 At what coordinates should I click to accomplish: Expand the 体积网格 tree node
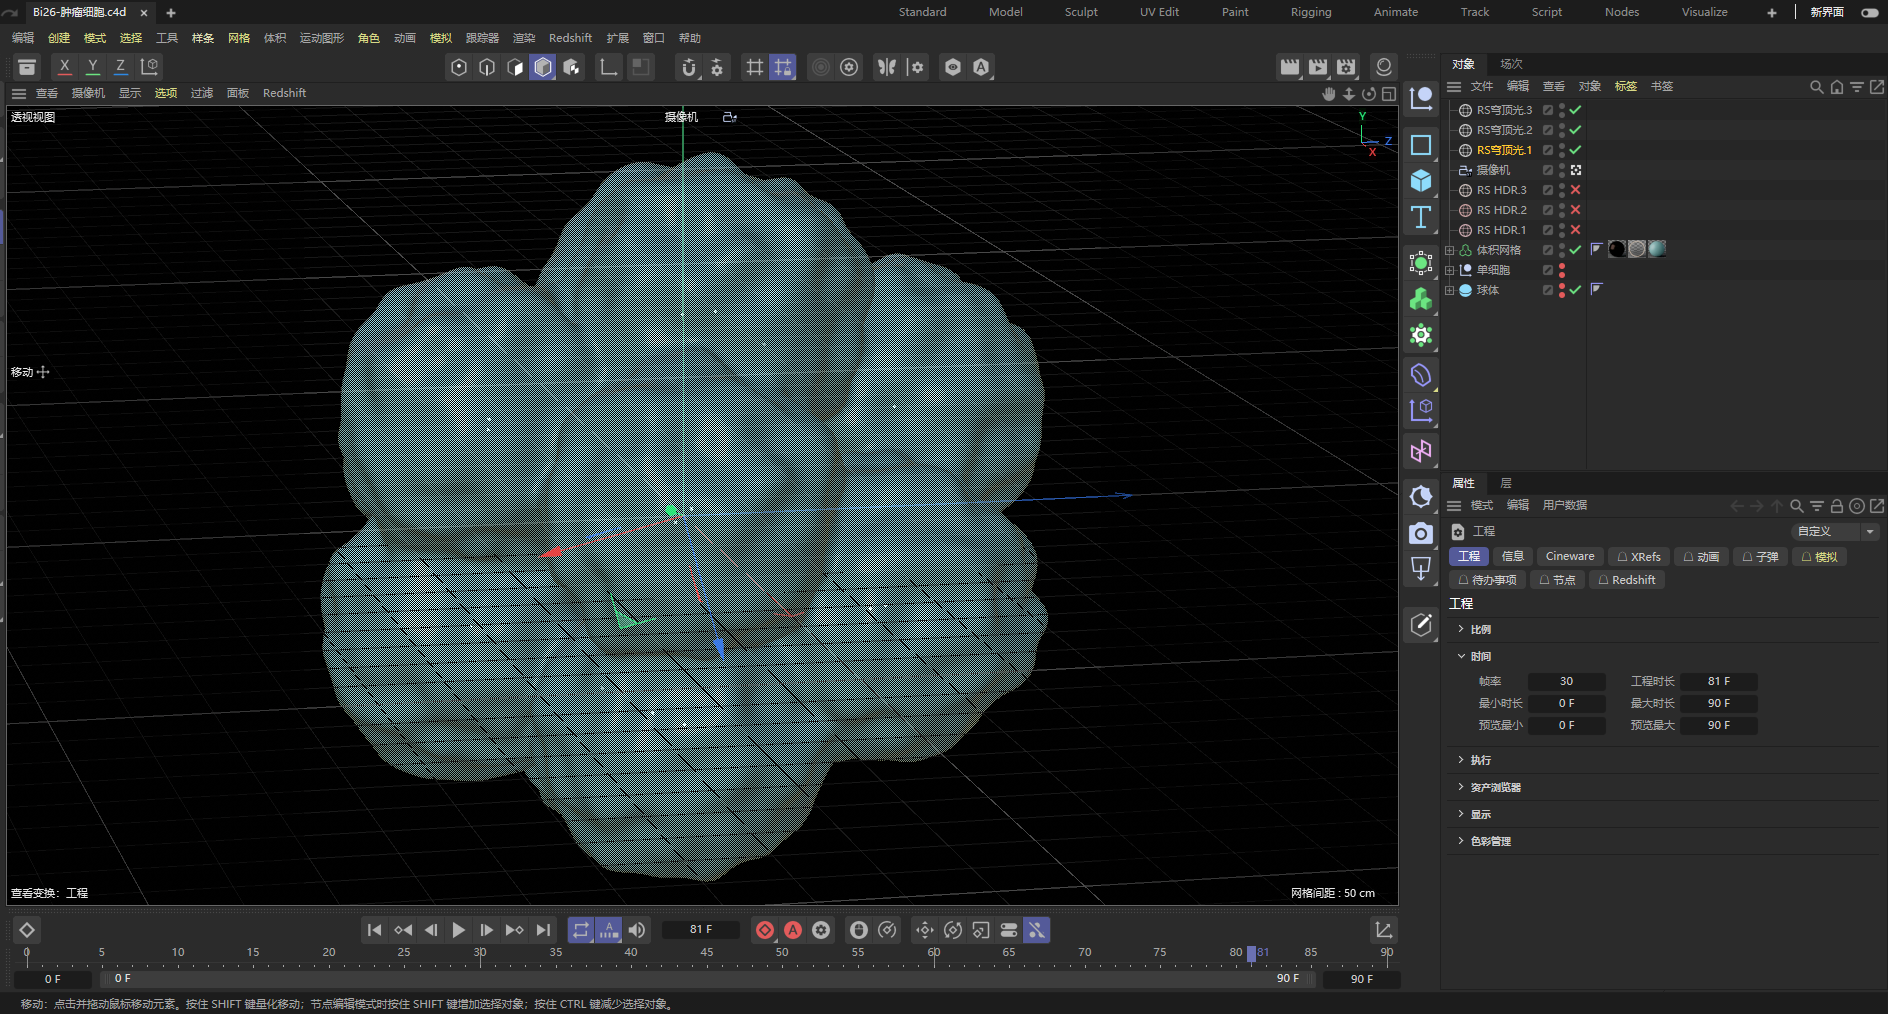coord(1450,250)
